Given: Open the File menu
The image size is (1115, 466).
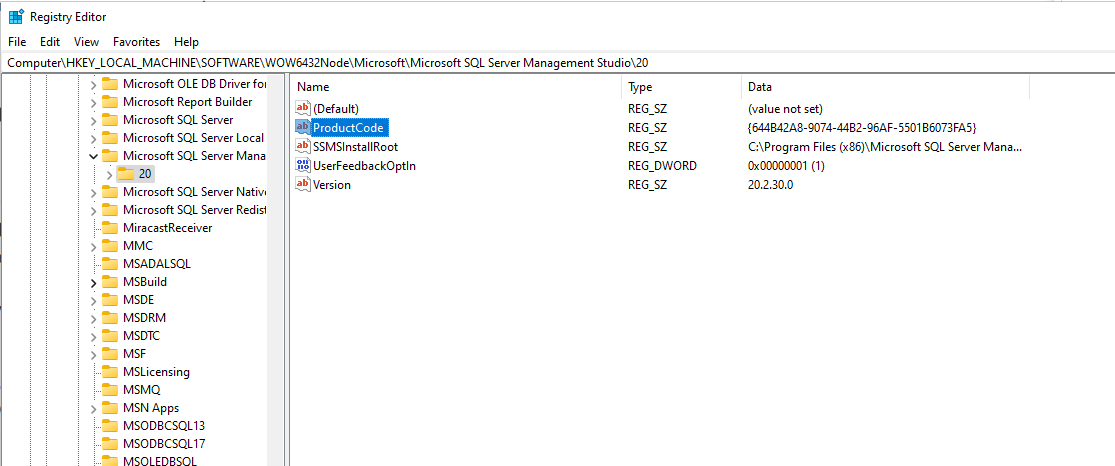Looking at the screenshot, I should [x=17, y=42].
